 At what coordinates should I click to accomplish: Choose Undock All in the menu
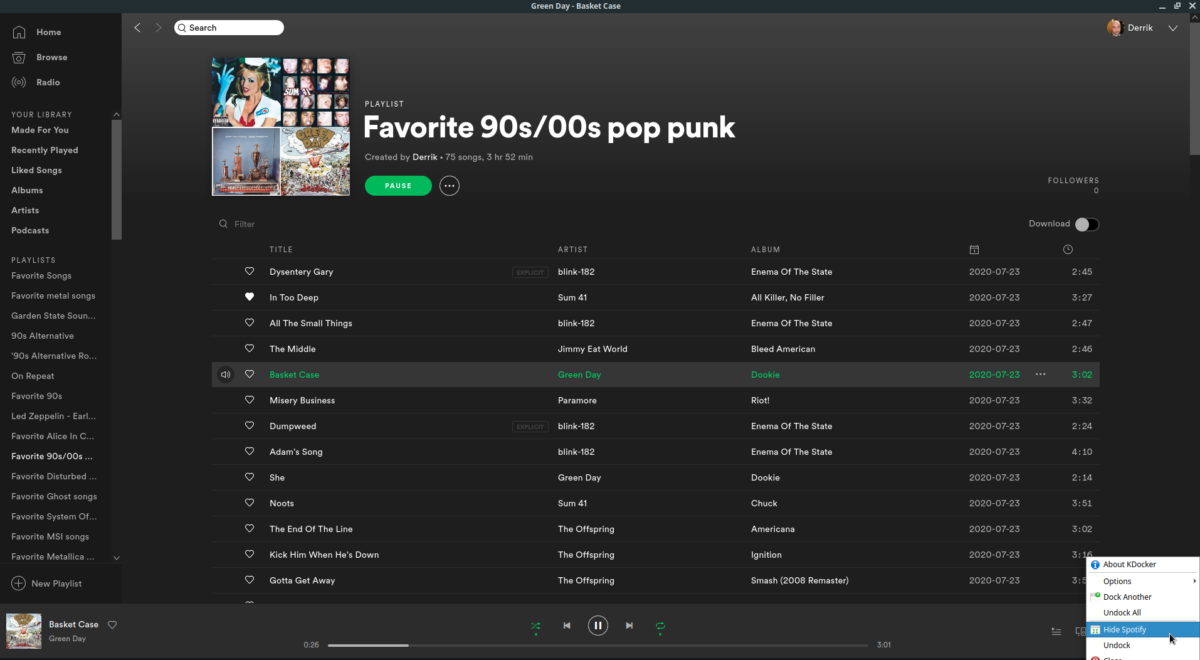1143,613
